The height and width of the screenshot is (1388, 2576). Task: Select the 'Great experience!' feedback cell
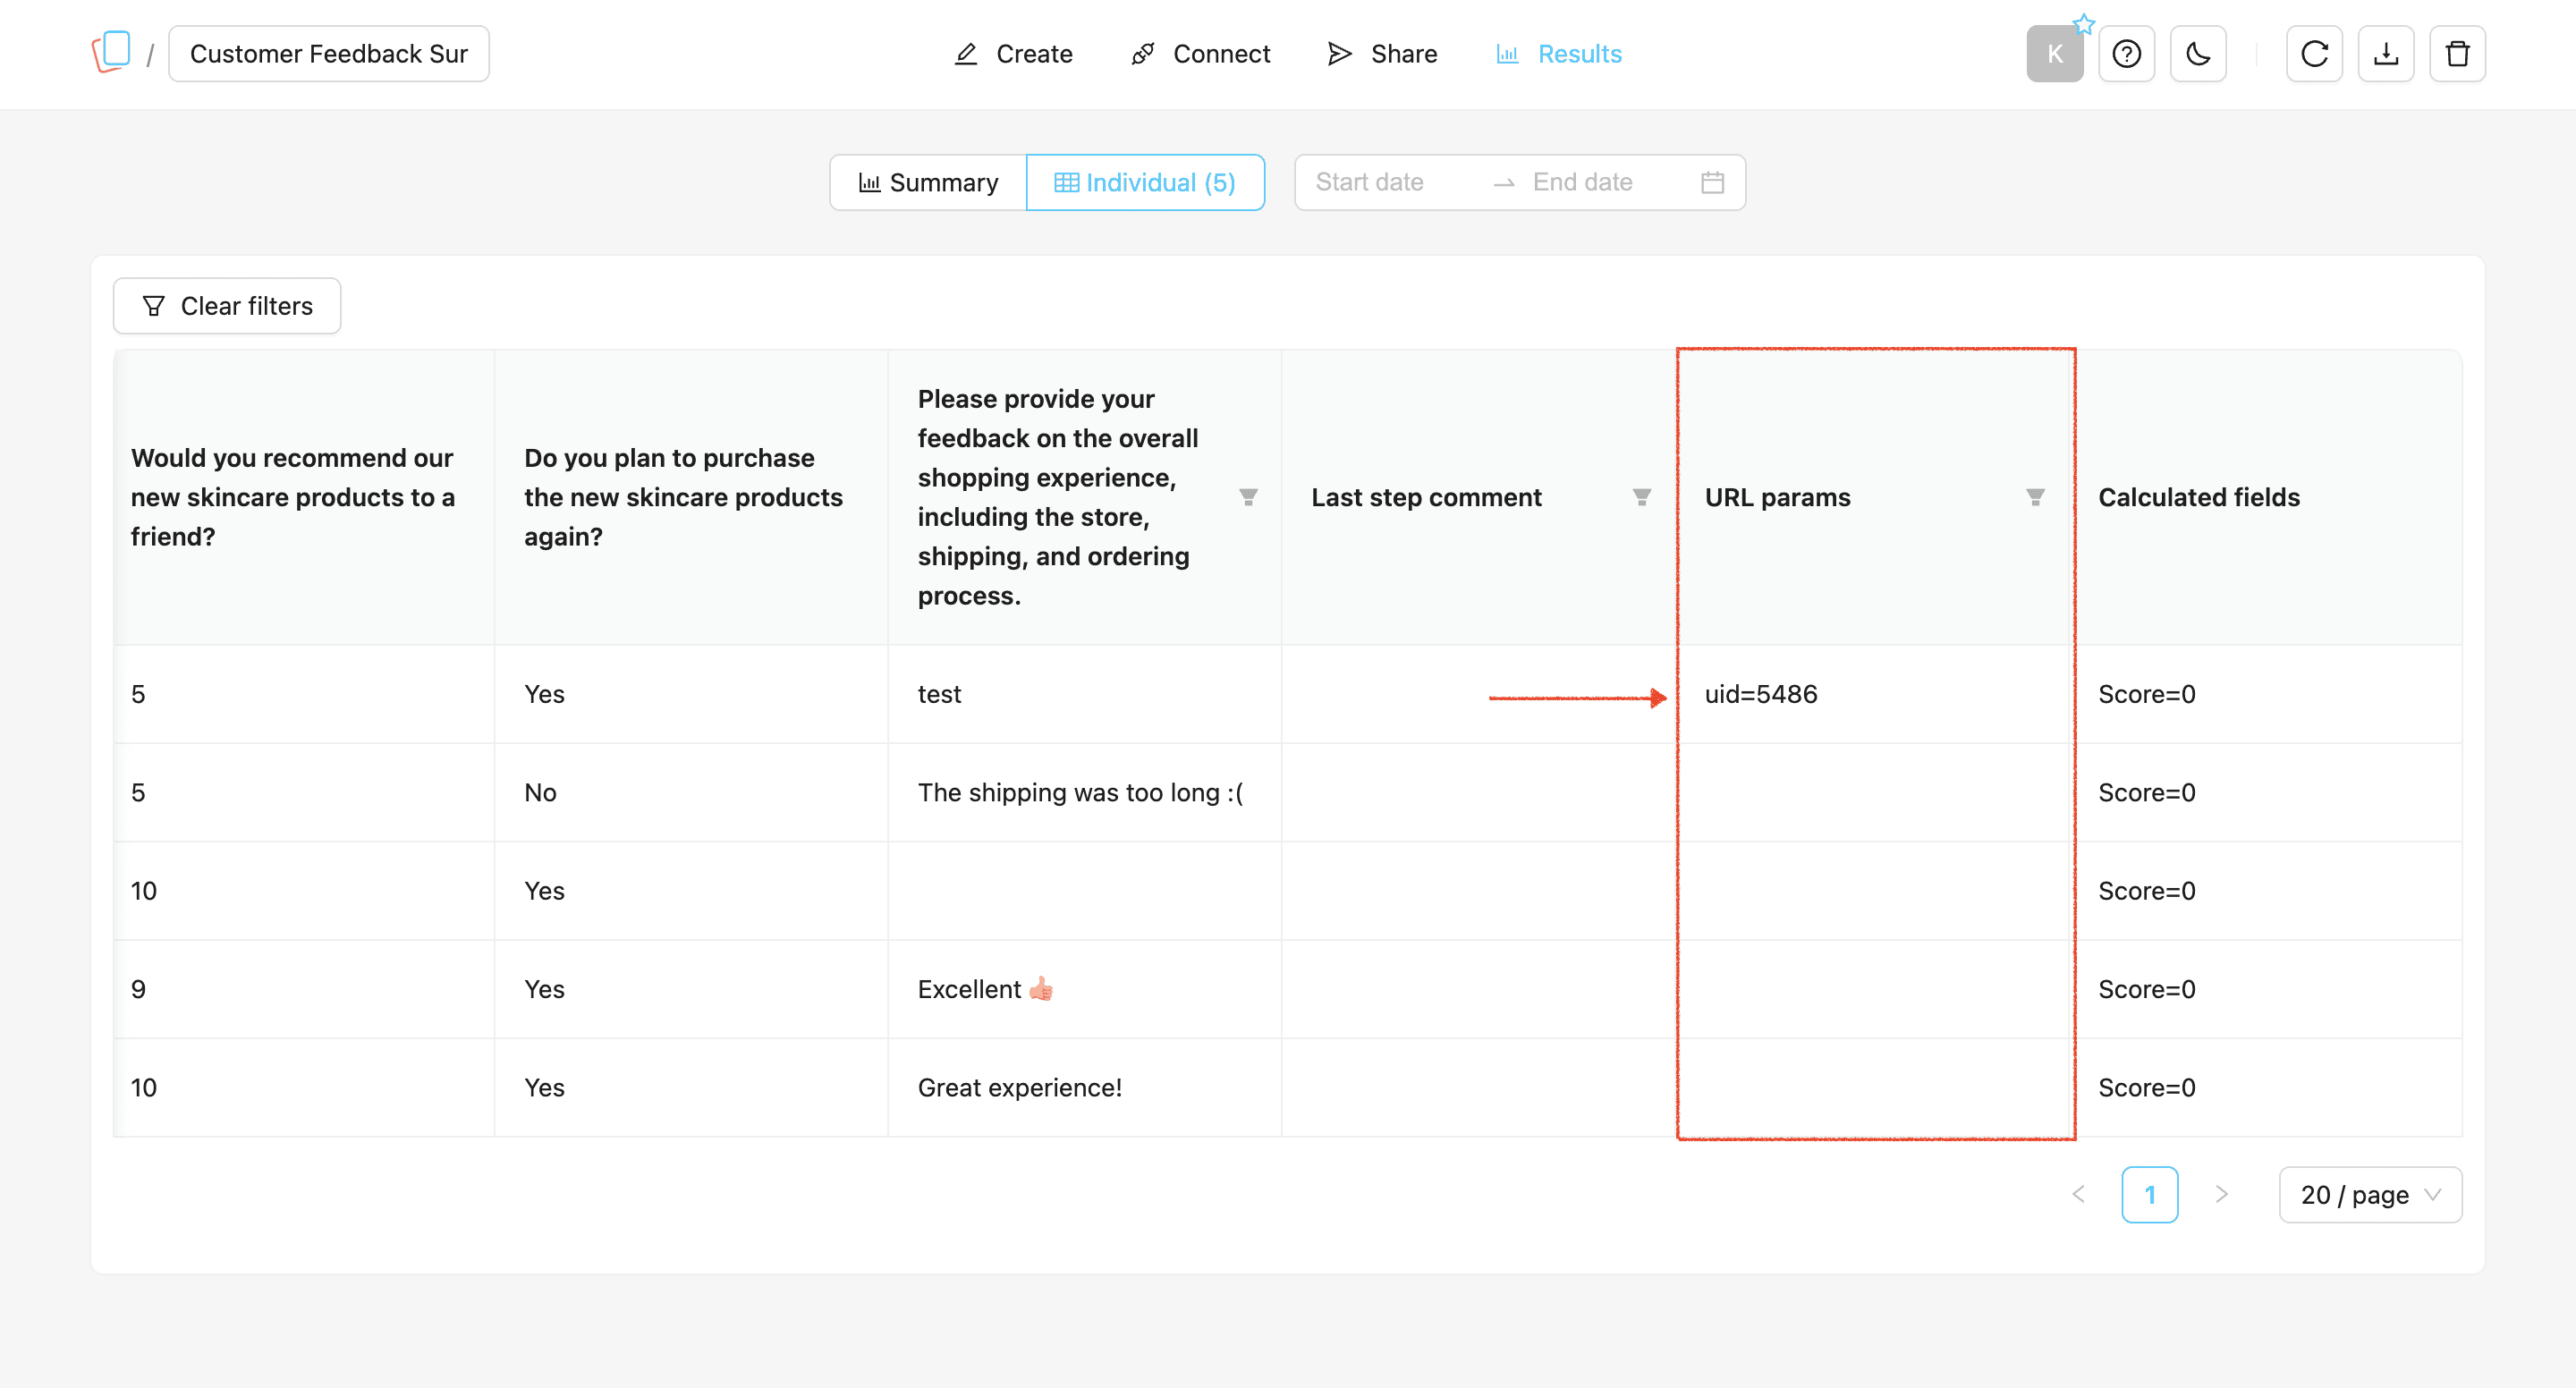point(1084,1087)
